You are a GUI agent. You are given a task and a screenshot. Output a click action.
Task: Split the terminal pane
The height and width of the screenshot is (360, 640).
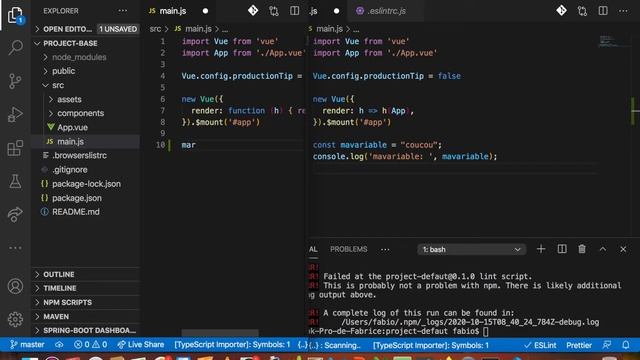[x=562, y=249]
